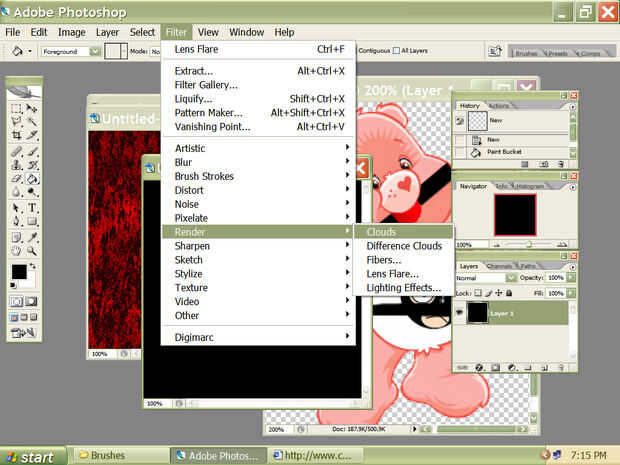
Task: Open the Image menu
Action: [x=72, y=32]
